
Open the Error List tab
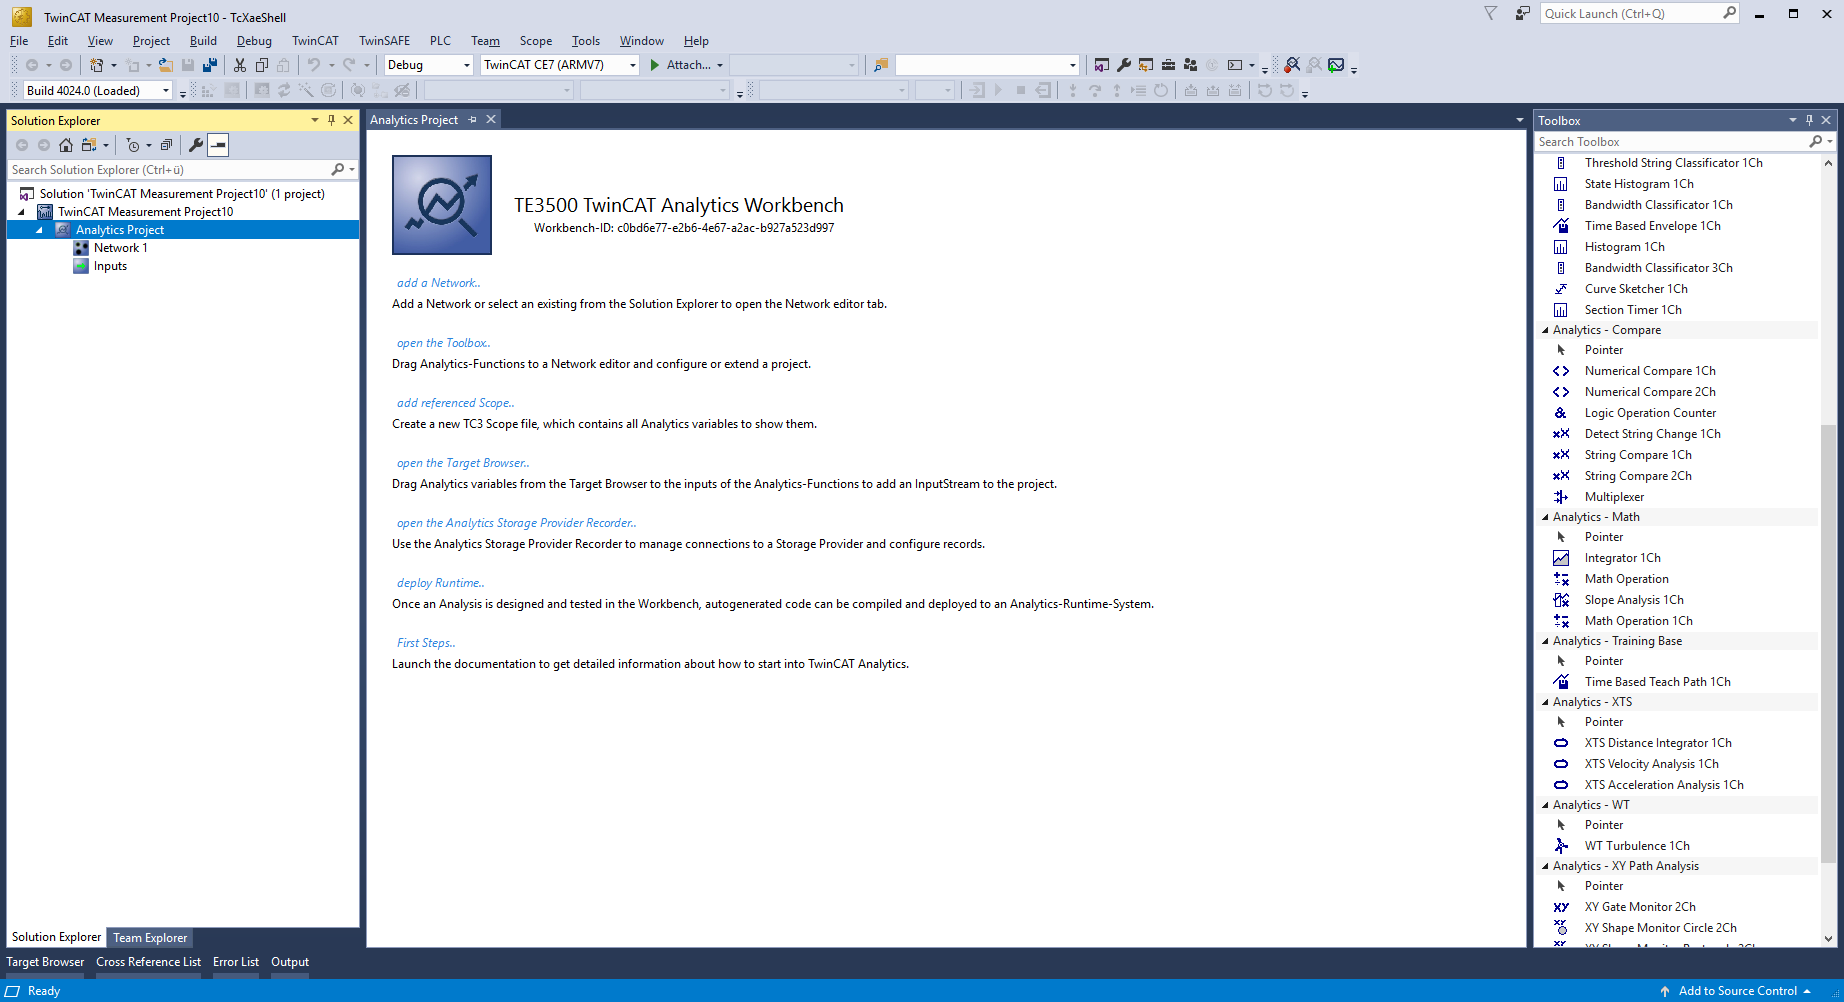[236, 962]
